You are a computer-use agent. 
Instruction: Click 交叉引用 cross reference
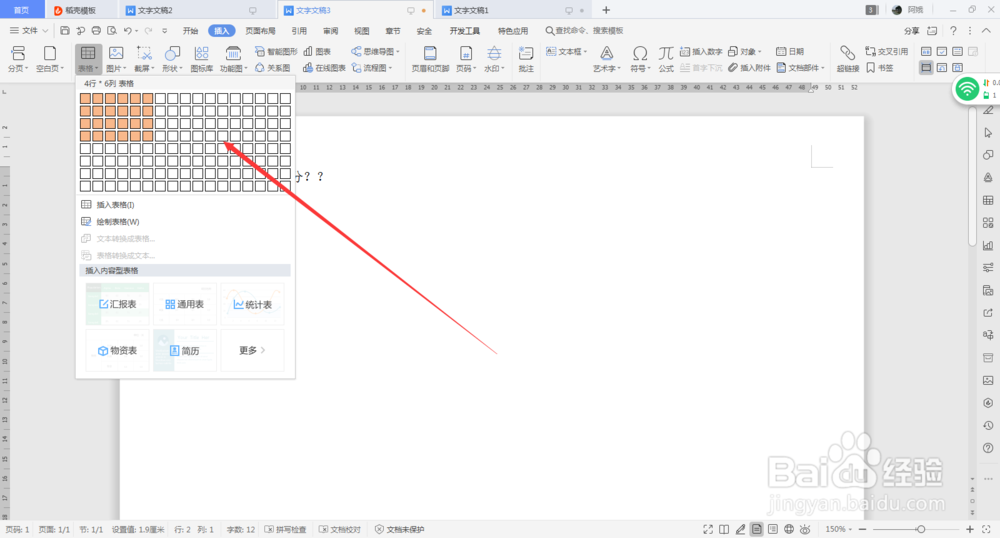pos(886,52)
